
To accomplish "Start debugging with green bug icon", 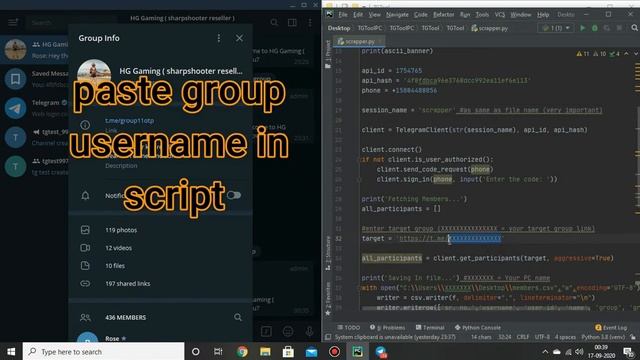I will tap(595, 28).
